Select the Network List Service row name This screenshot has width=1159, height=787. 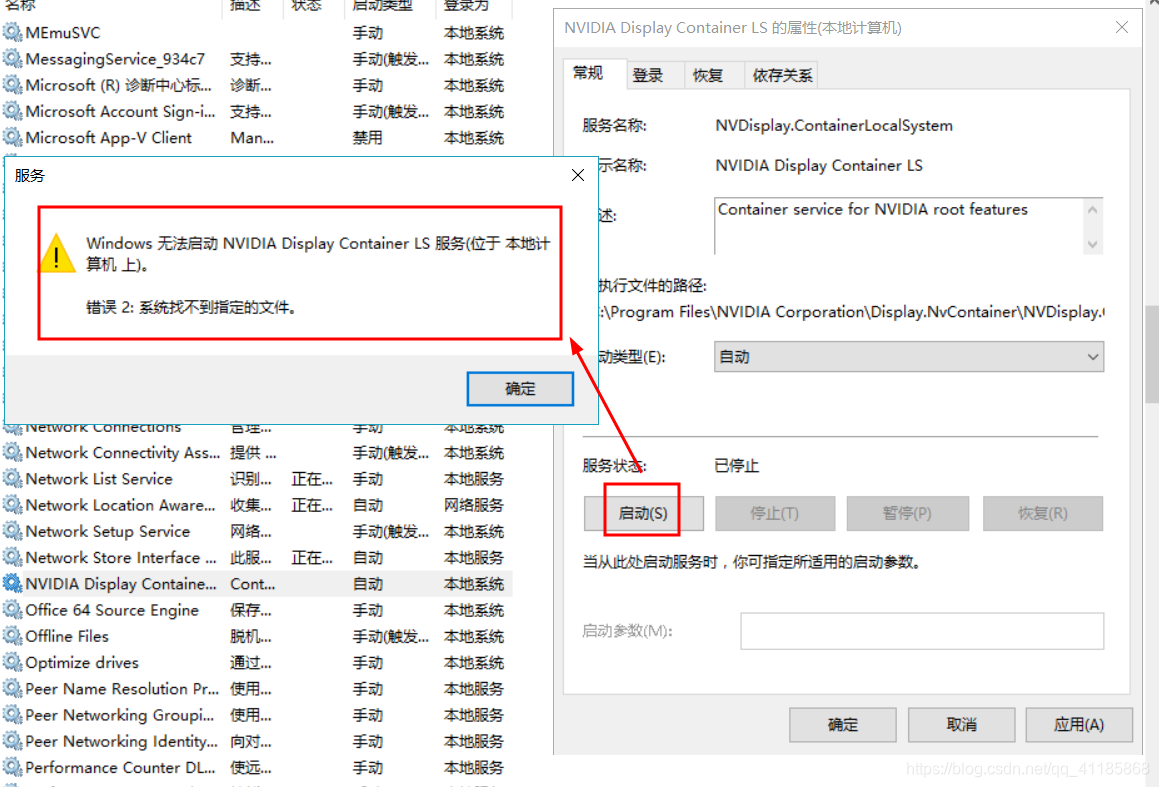tap(99, 479)
